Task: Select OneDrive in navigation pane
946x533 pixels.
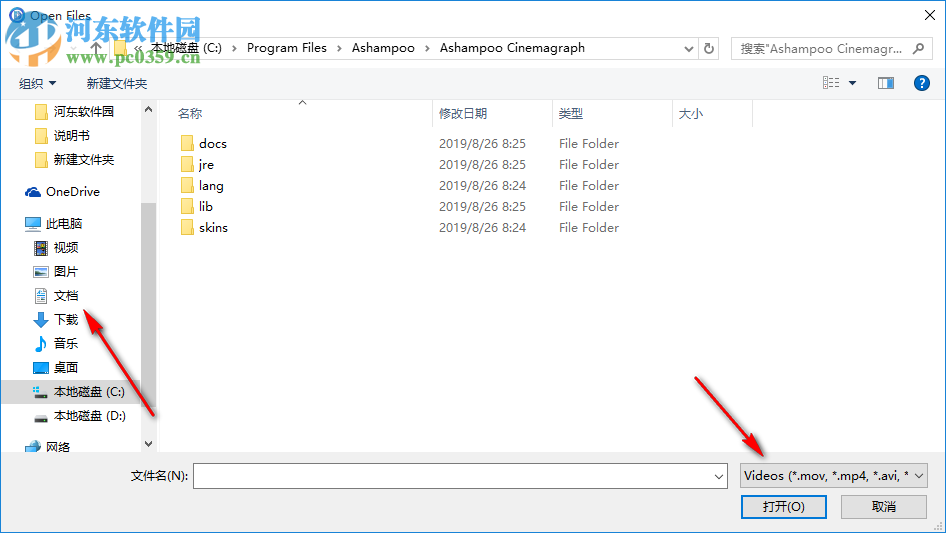Action: tap(62, 192)
